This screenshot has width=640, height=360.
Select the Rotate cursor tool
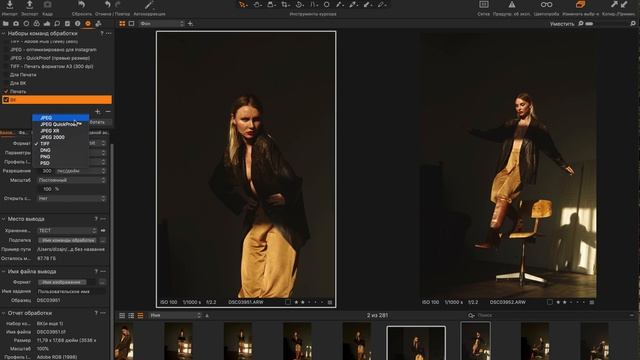pyautogui.click(x=300, y=4)
